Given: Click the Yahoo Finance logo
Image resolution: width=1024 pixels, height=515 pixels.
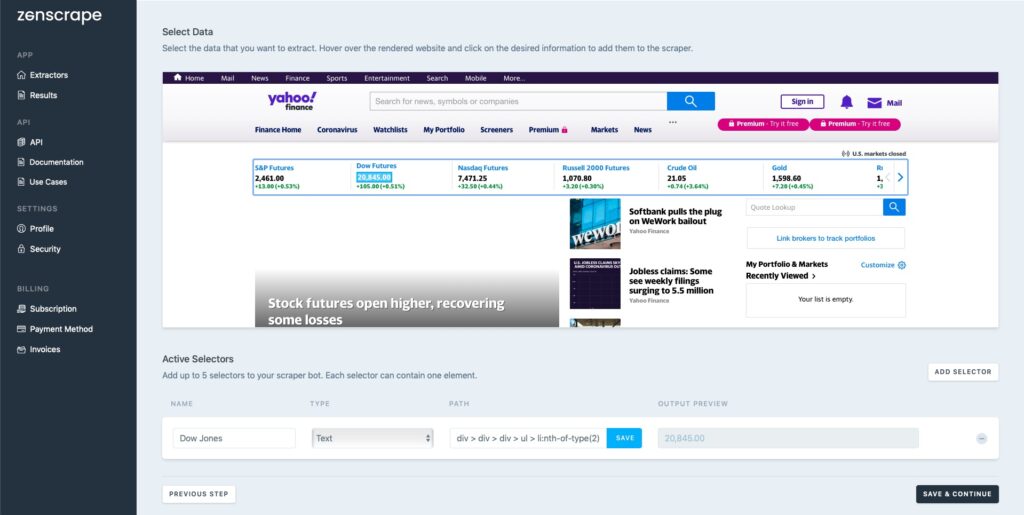Looking at the screenshot, I should (292, 101).
